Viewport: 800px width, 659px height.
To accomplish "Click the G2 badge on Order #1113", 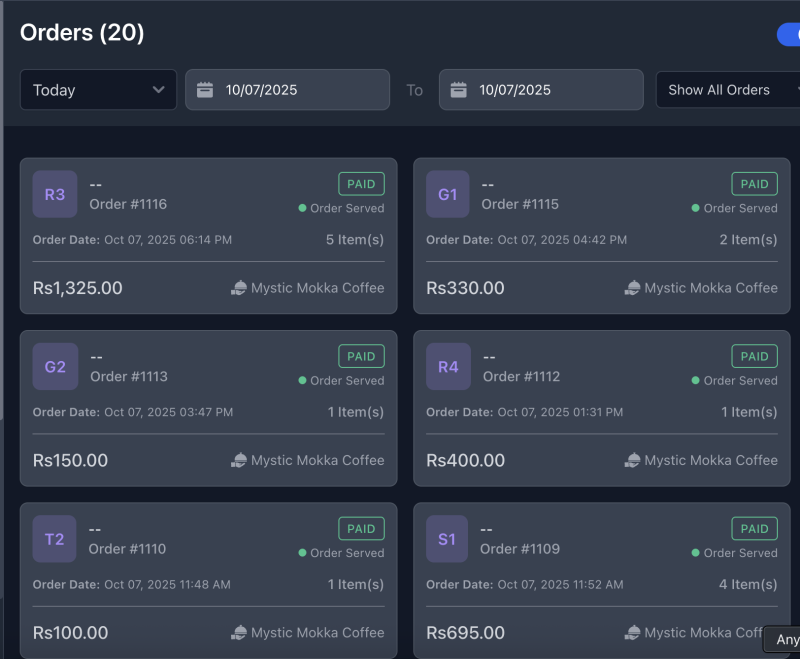I will (55, 366).
